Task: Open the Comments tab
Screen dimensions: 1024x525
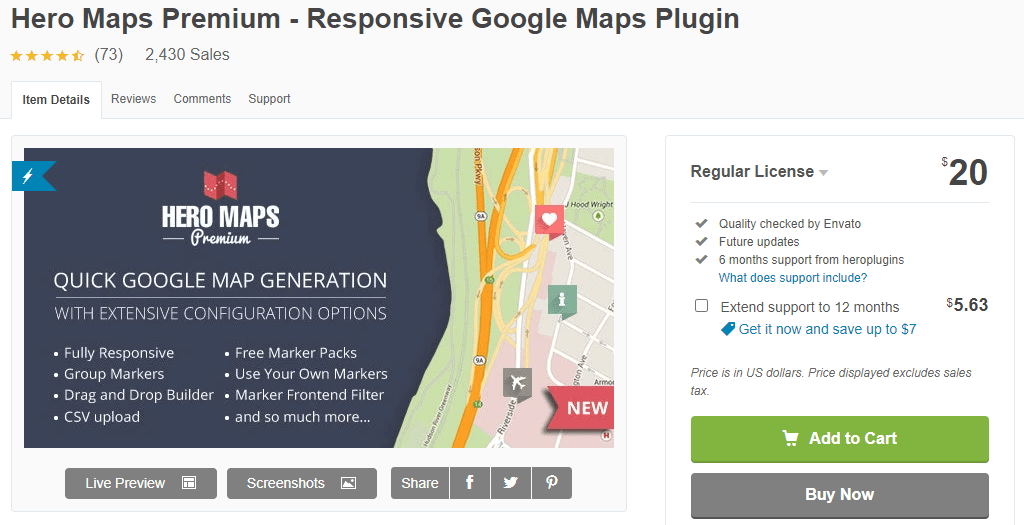Action: [x=202, y=99]
